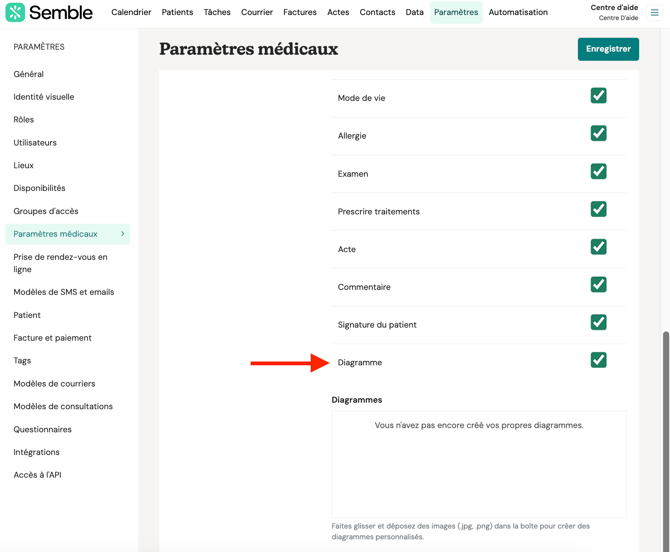Click the Enregistrer button
The height and width of the screenshot is (552, 670).
608,49
